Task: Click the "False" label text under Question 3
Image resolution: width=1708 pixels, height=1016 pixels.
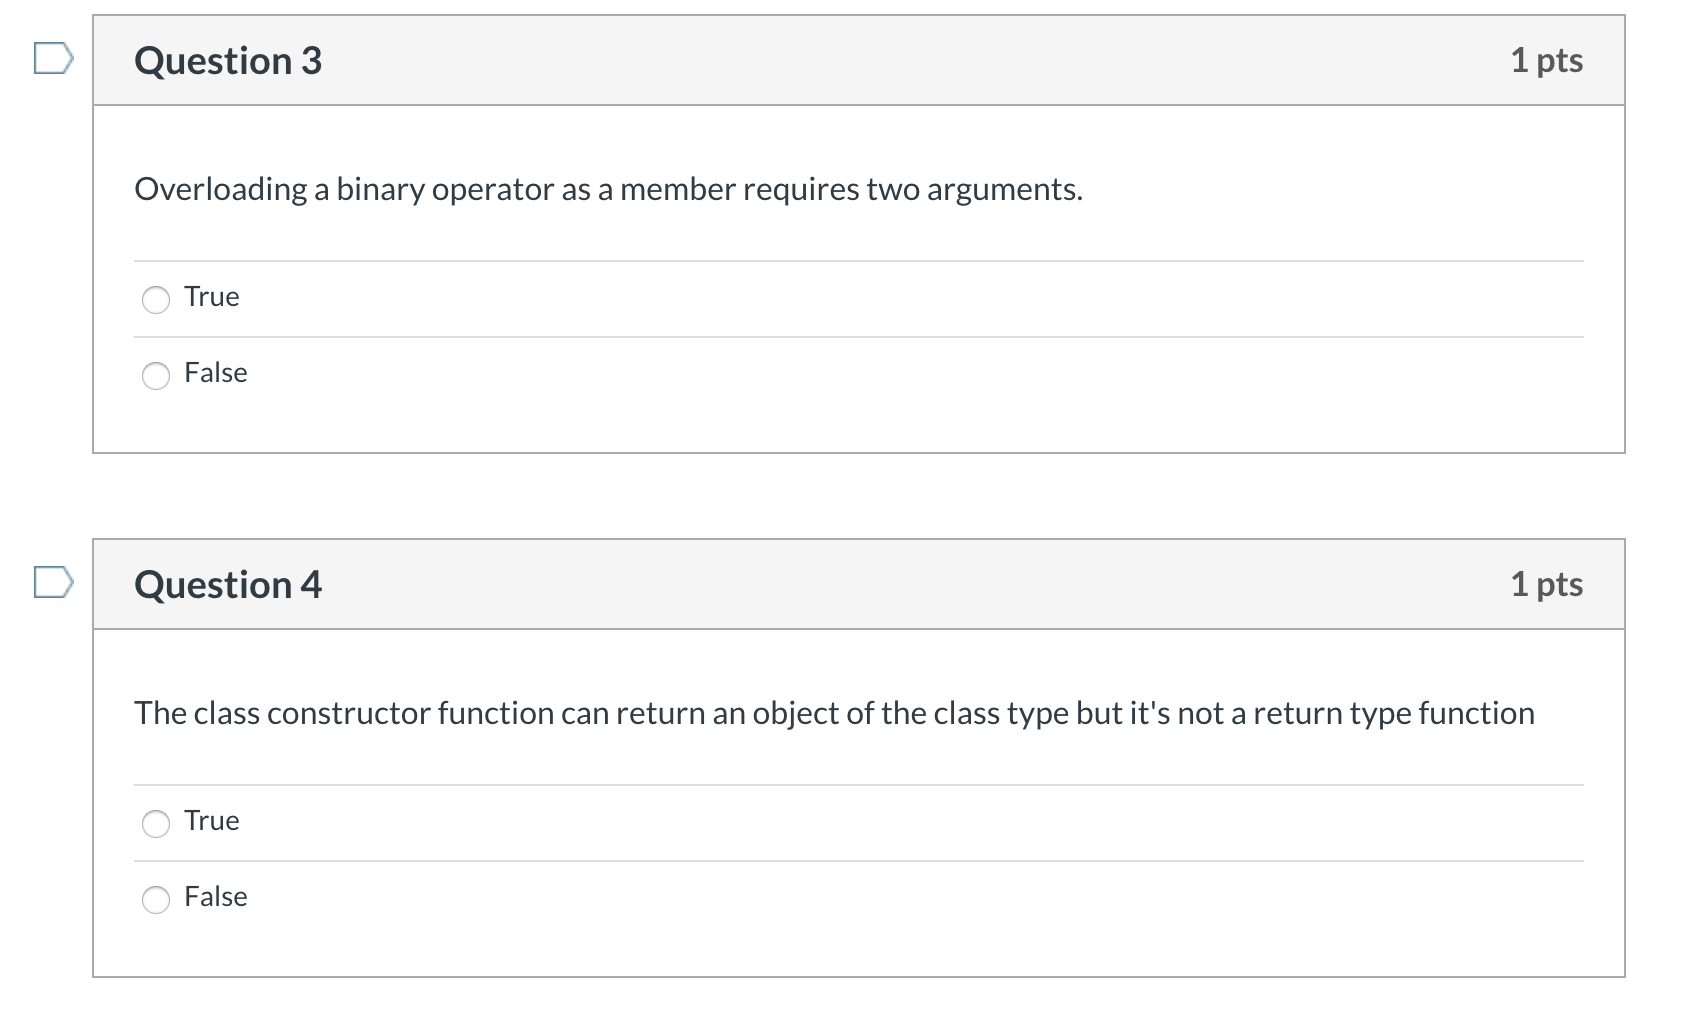Action: (216, 373)
